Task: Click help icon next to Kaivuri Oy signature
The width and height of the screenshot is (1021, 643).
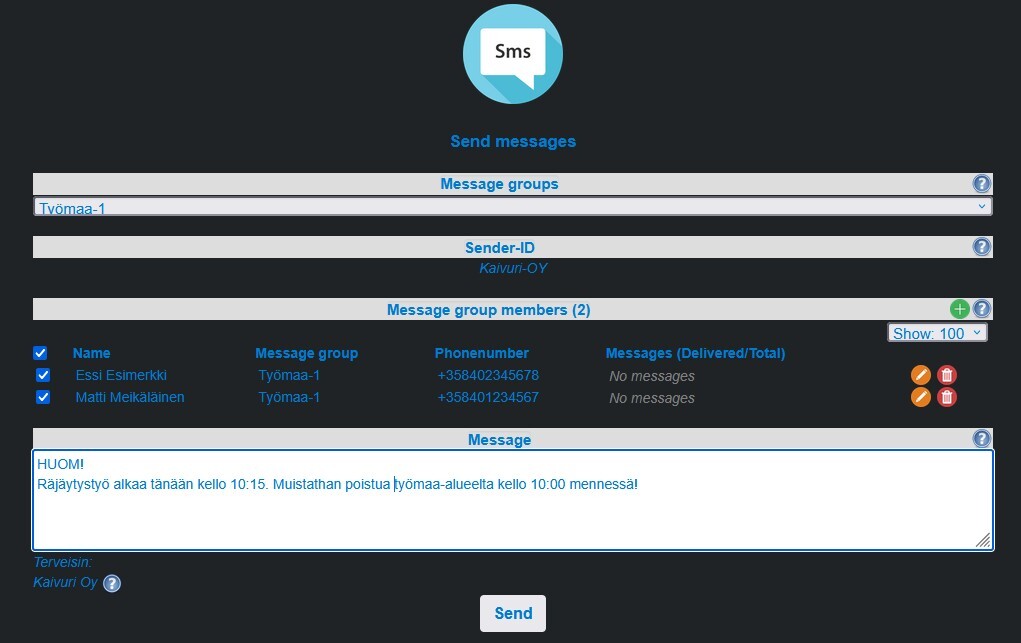Action: pyautogui.click(x=112, y=583)
